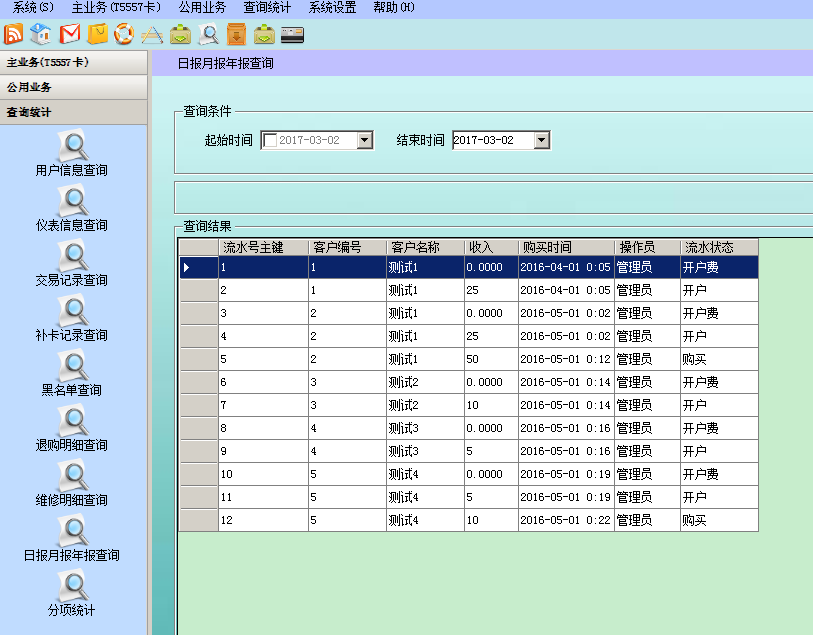Click the black credit card toolbar icon
Image resolution: width=813 pixels, height=635 pixels.
click(292, 35)
